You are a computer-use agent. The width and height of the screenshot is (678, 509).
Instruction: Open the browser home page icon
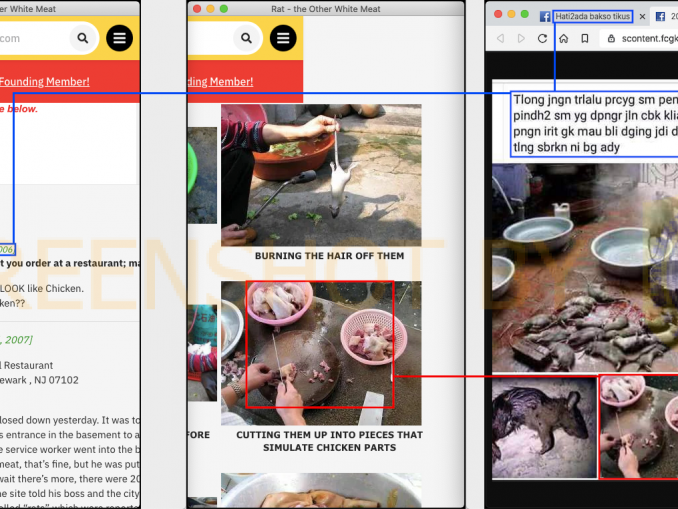pyautogui.click(x=563, y=38)
